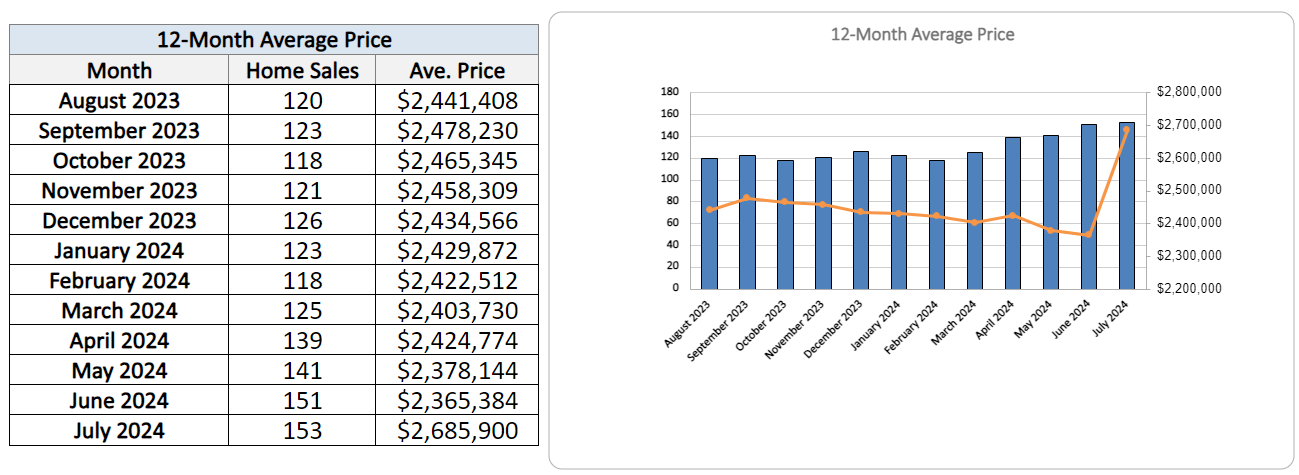Select the 'December 2023' table cell
The height and width of the screenshot is (475, 1299).
click(119, 220)
